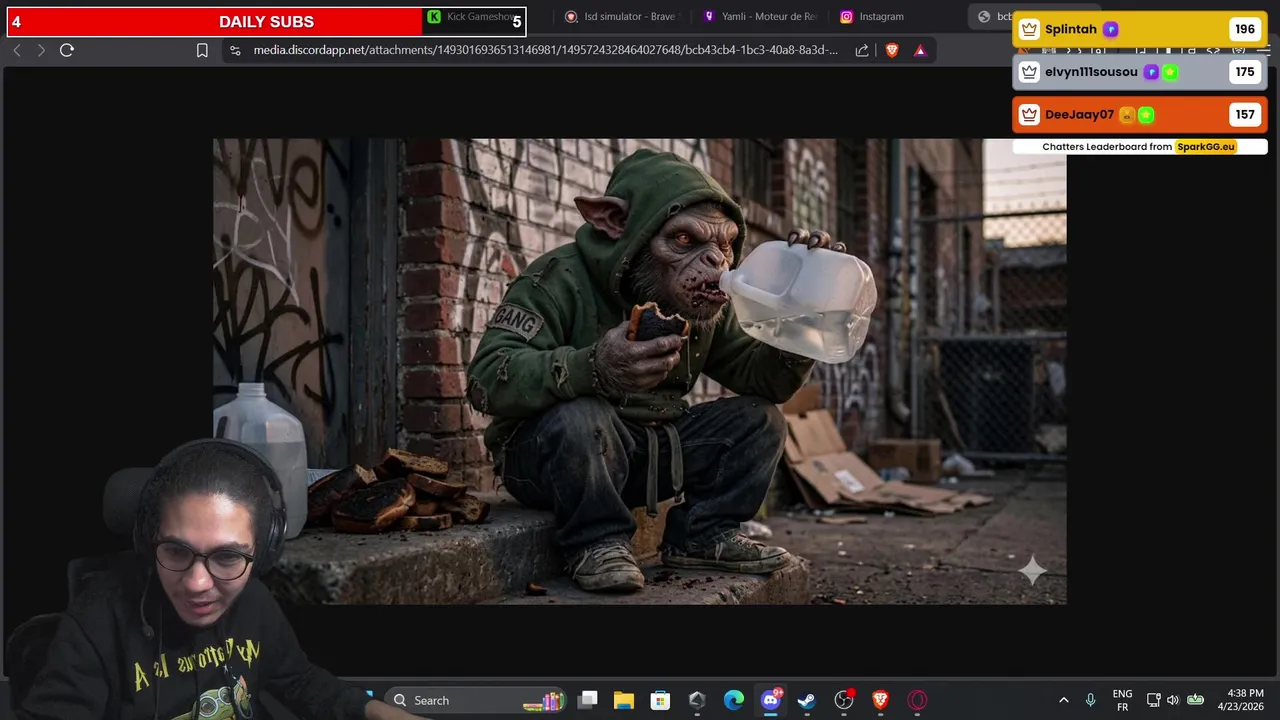Click the Daily Subs goal bar

pyautogui.click(x=266, y=22)
